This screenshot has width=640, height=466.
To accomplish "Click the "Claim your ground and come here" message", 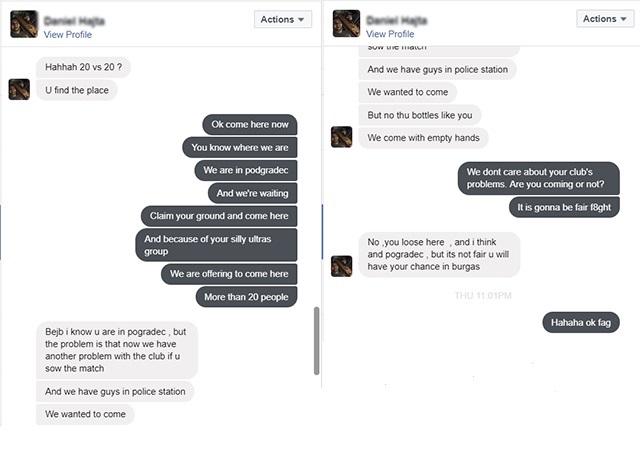I will 219,216.
